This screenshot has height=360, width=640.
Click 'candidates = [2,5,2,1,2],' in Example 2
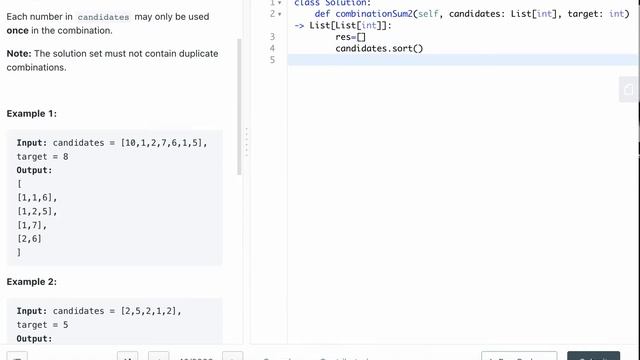[117, 311]
